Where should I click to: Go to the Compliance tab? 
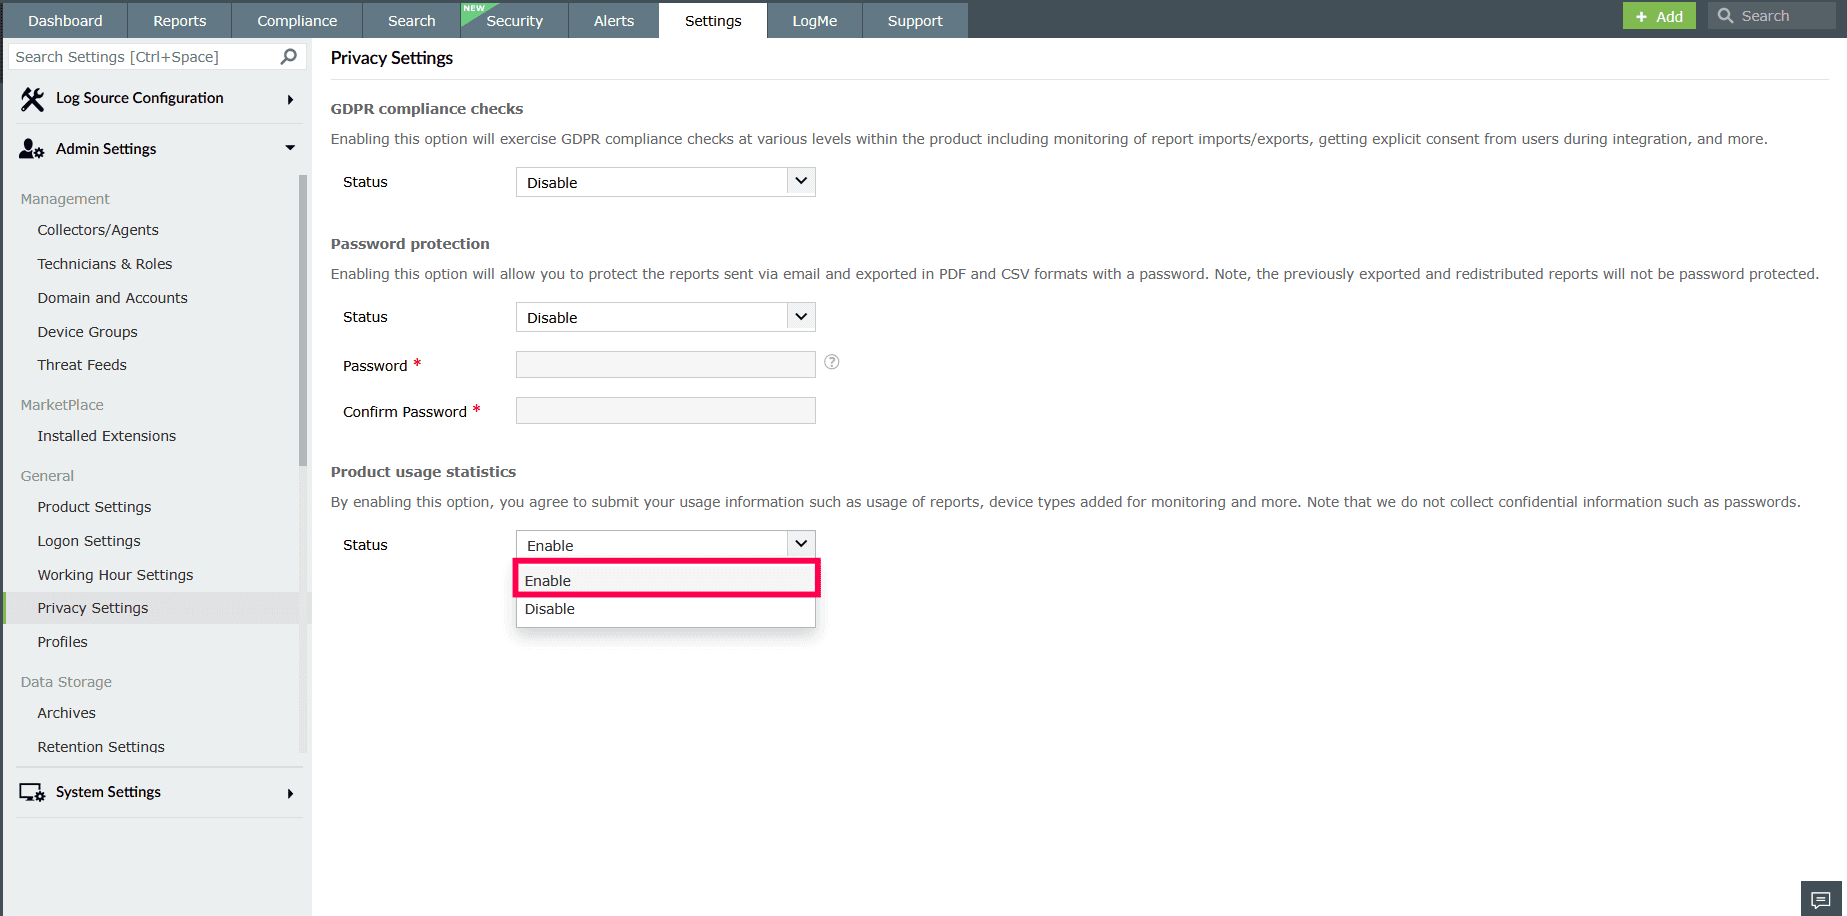(297, 20)
